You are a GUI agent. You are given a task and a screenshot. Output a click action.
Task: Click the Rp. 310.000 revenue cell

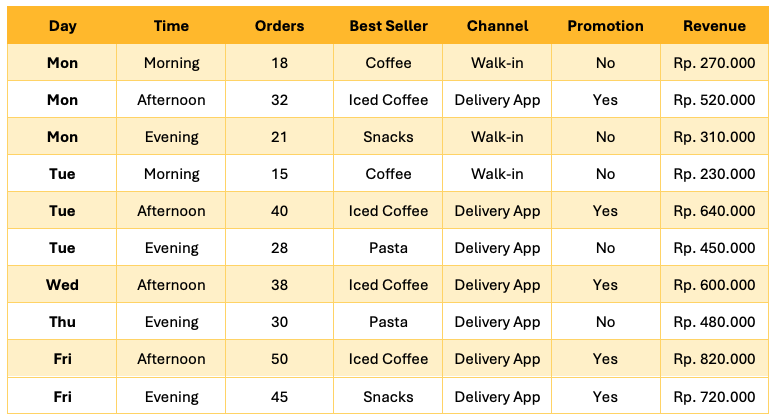click(714, 137)
